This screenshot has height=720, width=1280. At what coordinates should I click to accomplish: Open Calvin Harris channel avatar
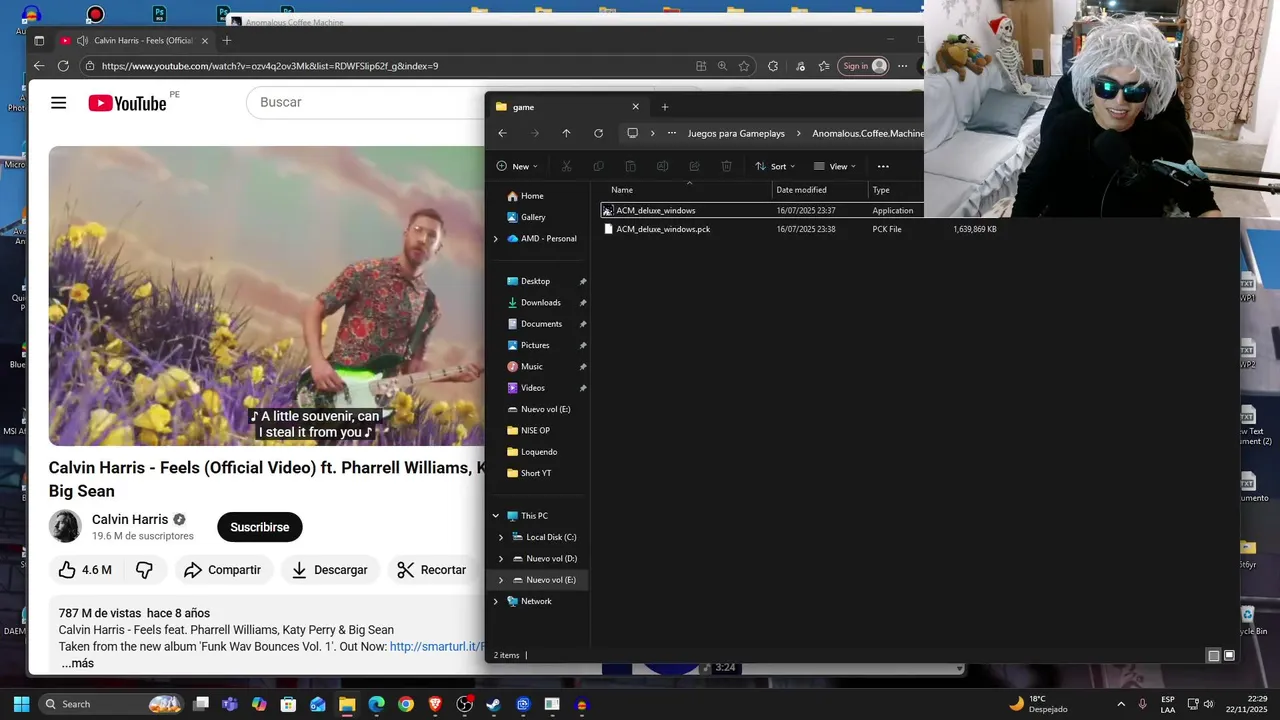65,526
